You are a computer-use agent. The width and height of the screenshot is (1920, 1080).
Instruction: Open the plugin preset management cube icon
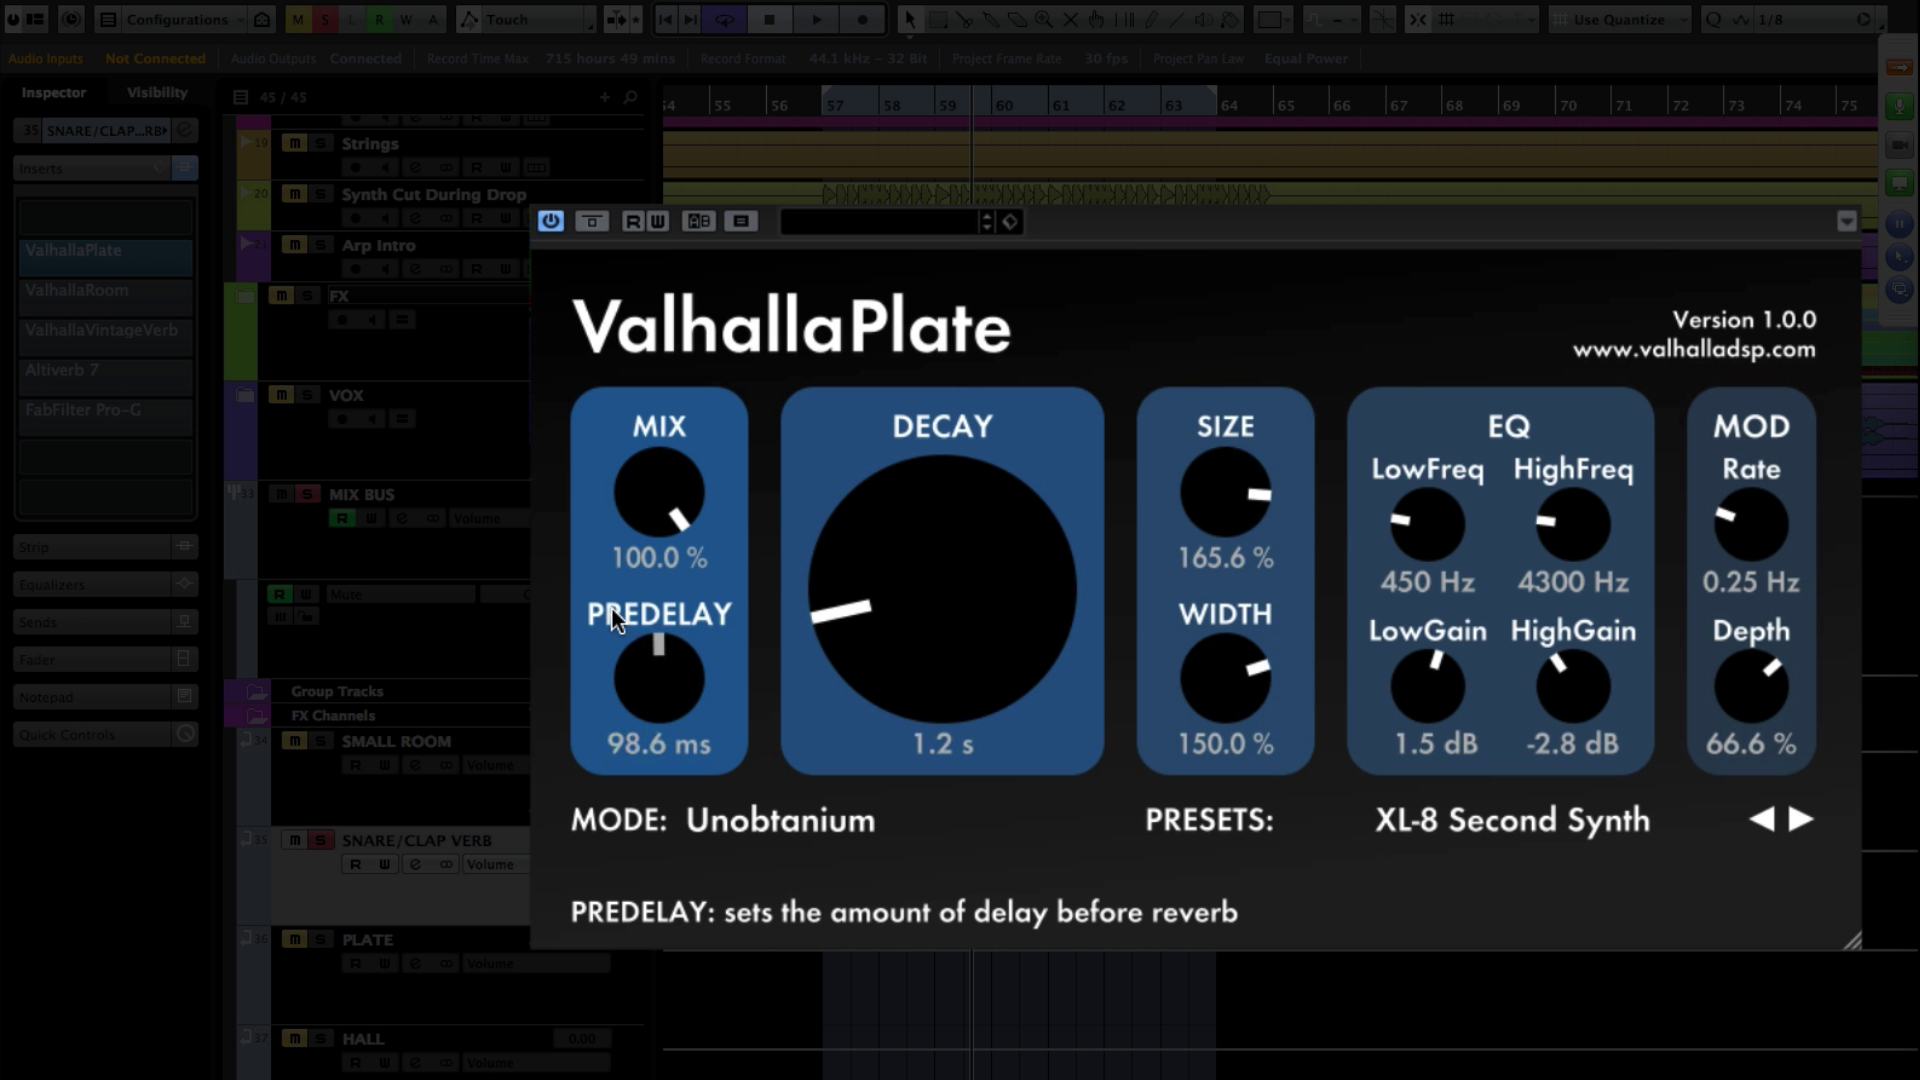coord(1010,222)
